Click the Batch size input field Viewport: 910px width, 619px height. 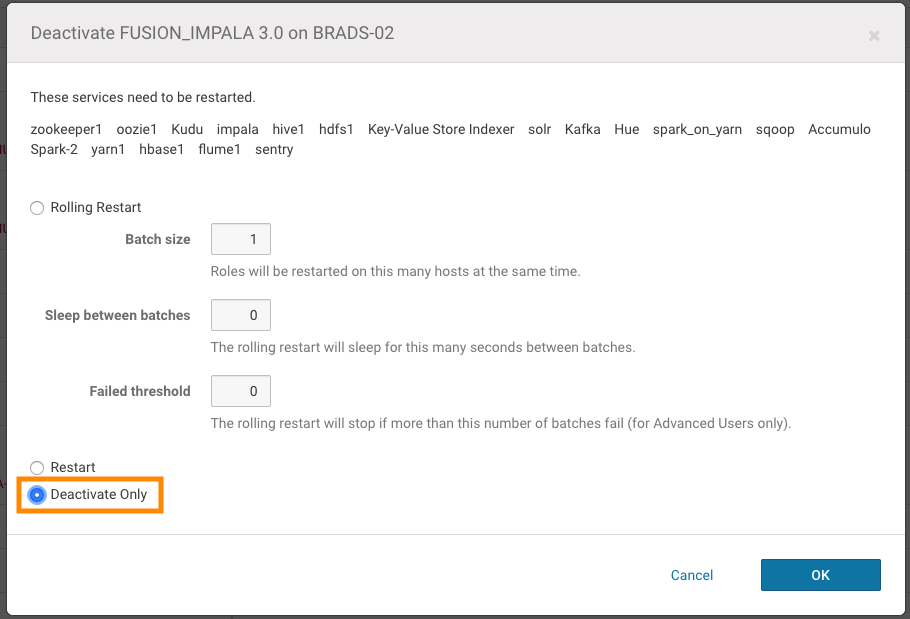pos(240,239)
